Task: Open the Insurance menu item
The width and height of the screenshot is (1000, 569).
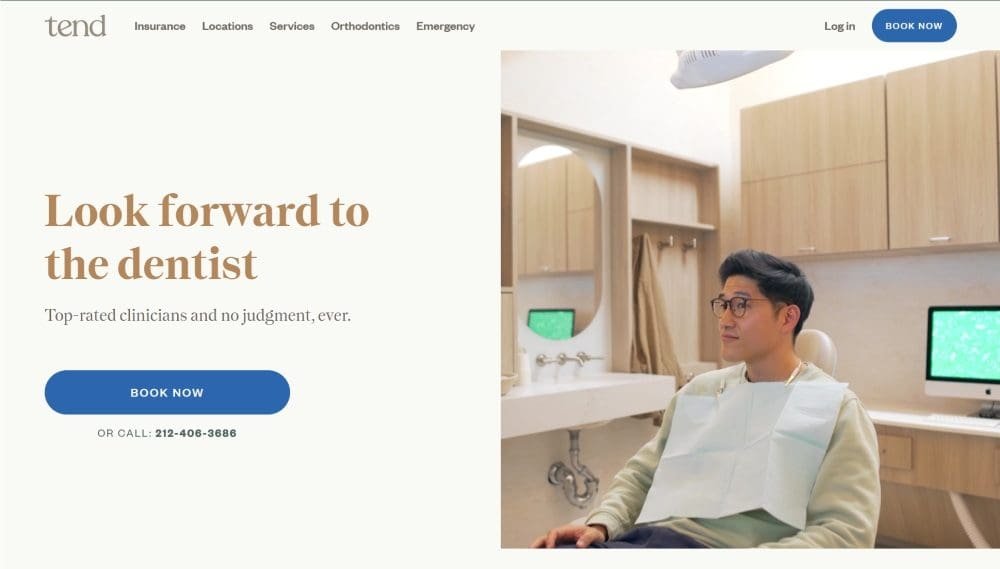Action: pos(159,26)
